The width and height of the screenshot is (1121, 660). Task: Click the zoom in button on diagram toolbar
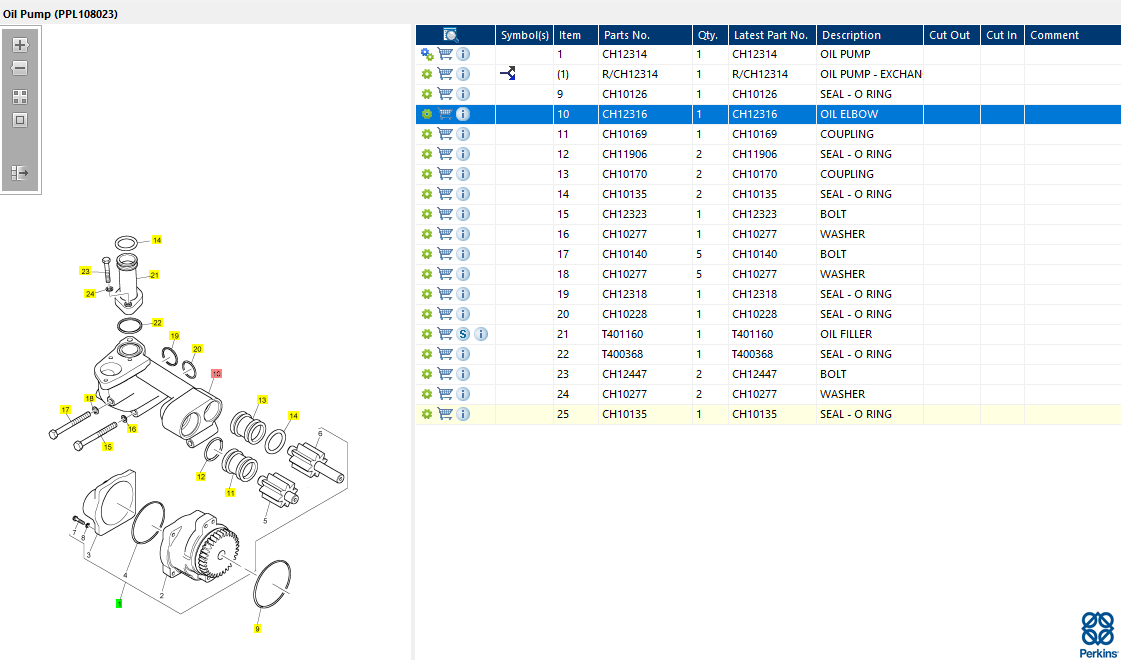pyautogui.click(x=20, y=45)
